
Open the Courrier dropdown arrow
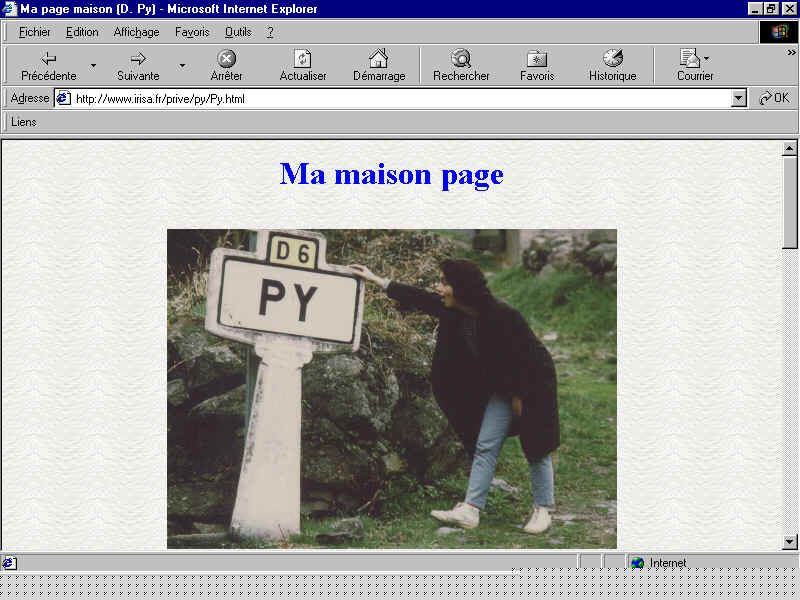[x=706, y=58]
